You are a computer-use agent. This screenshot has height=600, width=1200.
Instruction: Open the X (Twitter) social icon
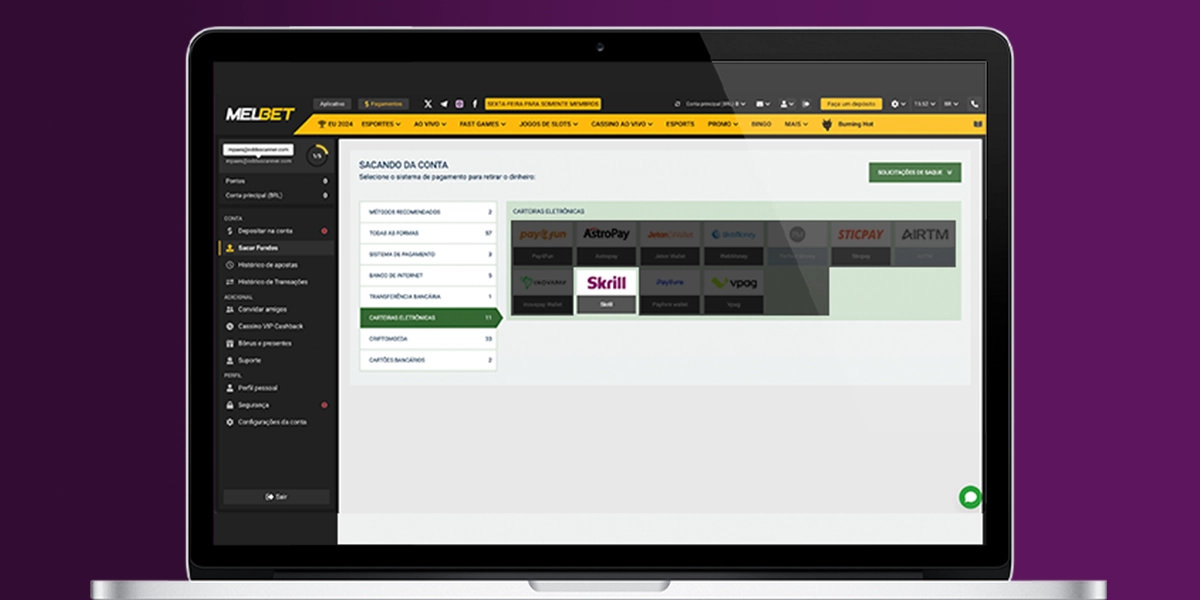point(428,104)
